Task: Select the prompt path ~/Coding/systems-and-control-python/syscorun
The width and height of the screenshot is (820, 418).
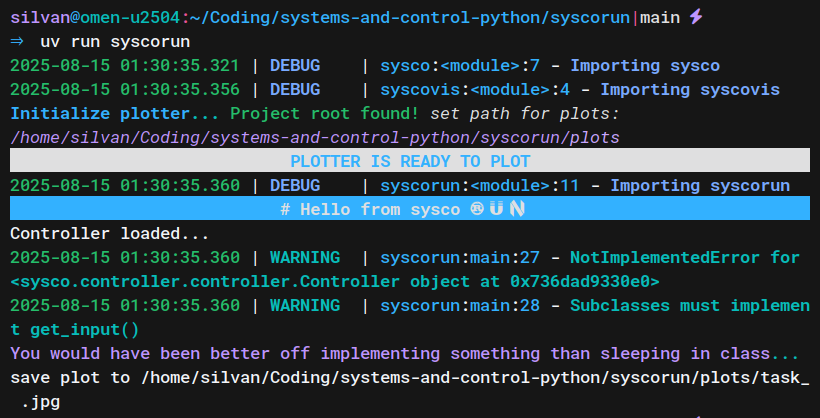Action: 411,18
